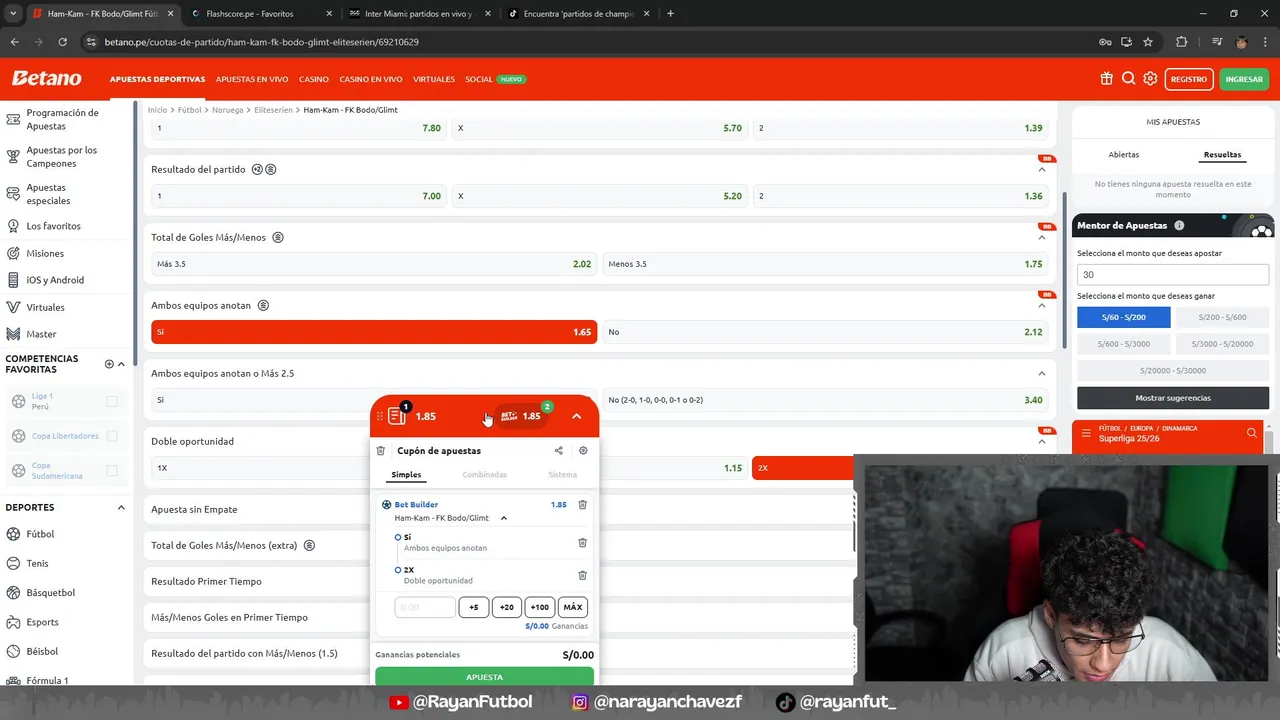This screenshot has width=1280, height=720.
Task: Tick the Copa Libertadores checkbox
Action: pyautogui.click(x=112, y=436)
